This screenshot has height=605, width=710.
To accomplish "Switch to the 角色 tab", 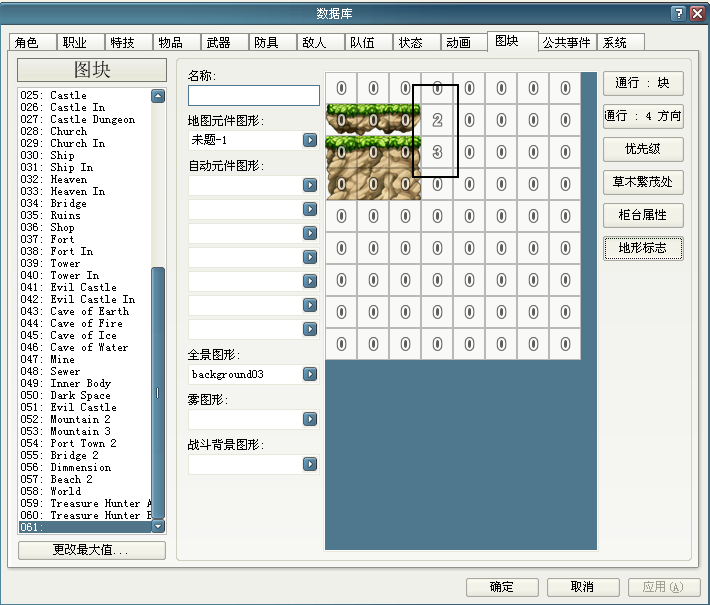I will (x=33, y=43).
